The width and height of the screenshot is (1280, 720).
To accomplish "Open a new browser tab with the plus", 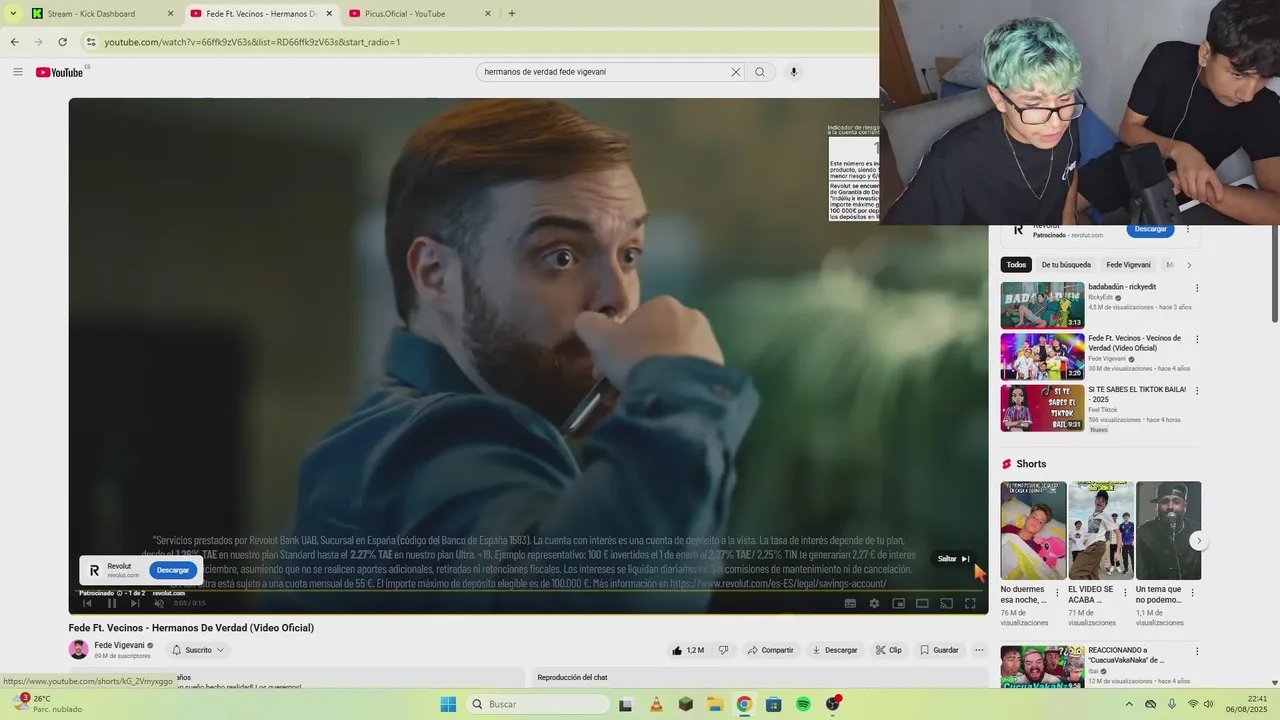I will pyautogui.click(x=512, y=13).
